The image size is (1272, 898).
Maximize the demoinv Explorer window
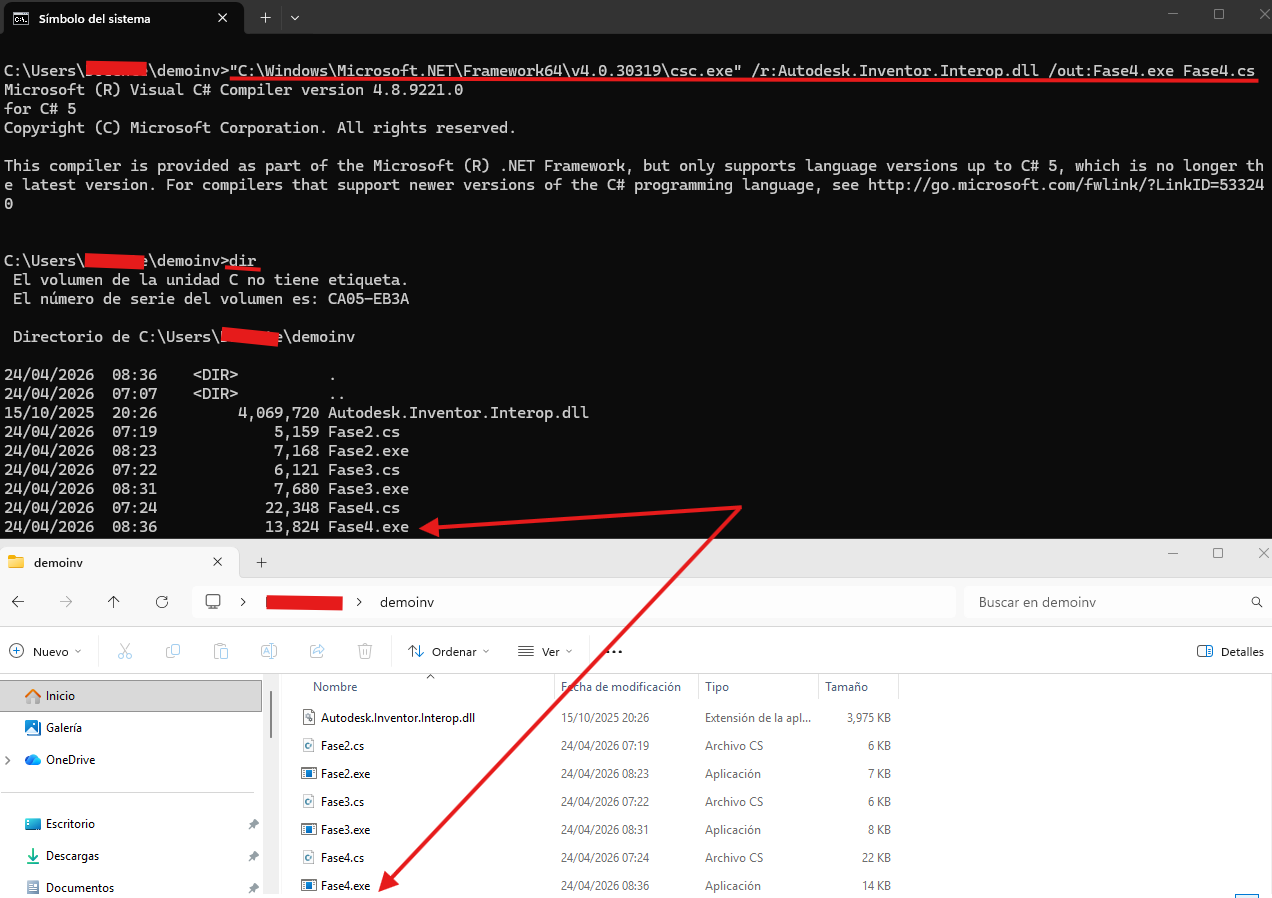[1217, 553]
